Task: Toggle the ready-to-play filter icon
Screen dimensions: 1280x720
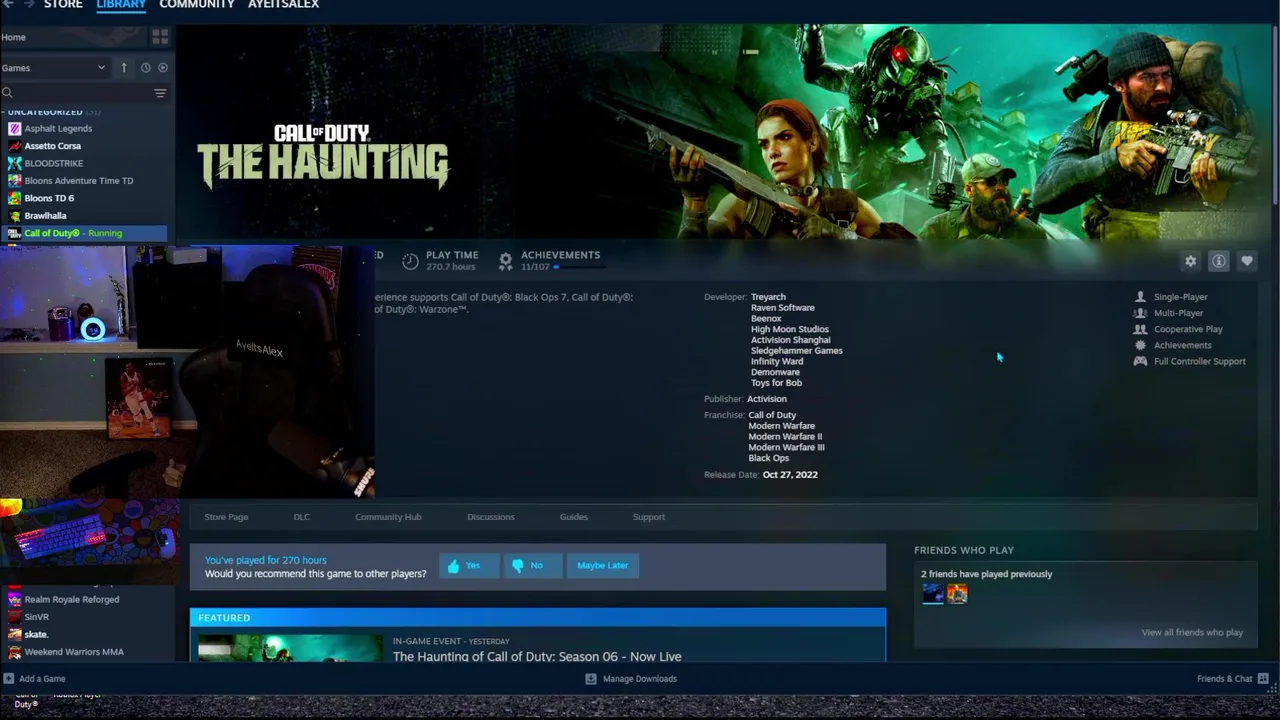Action: 163,68
